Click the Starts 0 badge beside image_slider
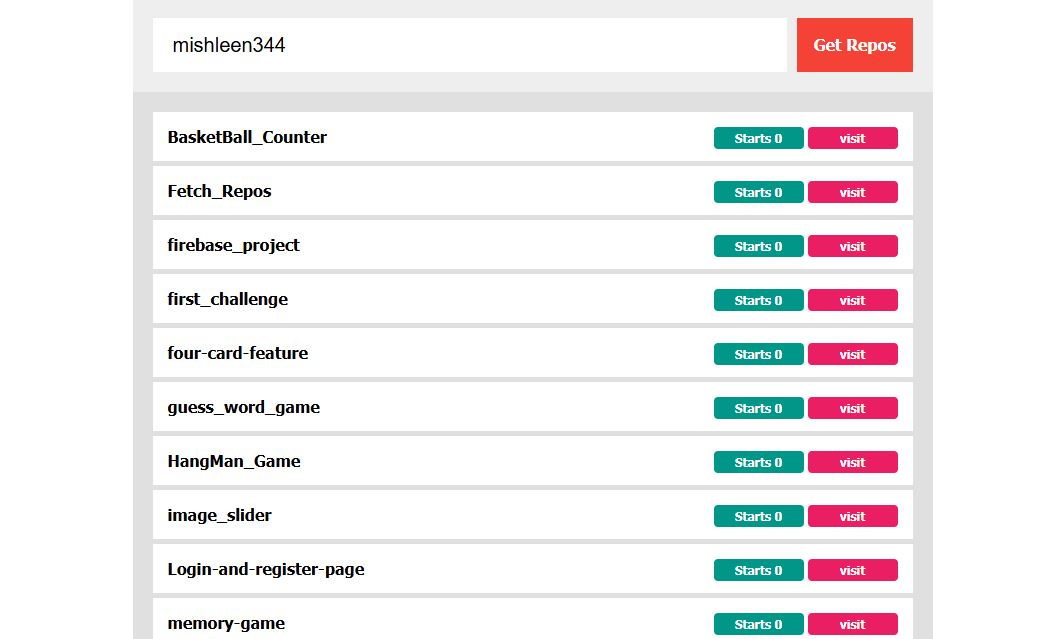 click(758, 516)
